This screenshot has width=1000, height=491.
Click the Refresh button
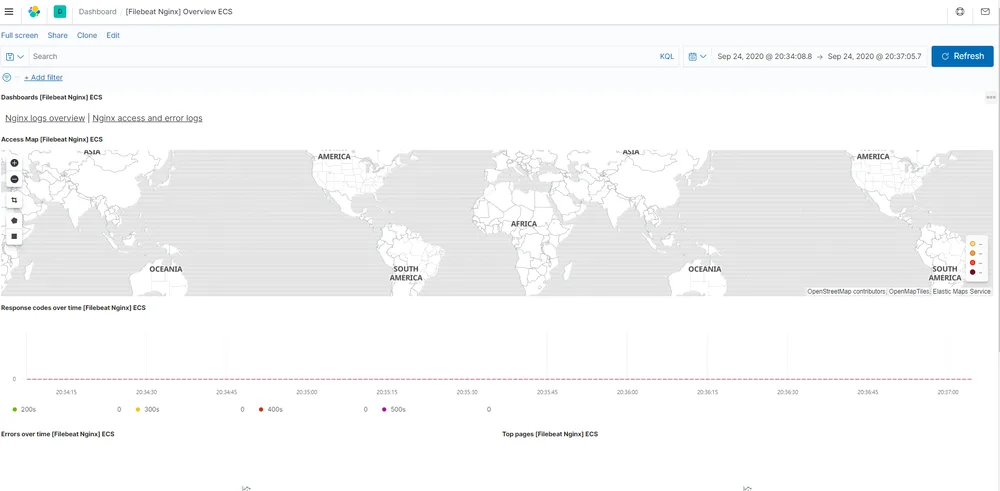[x=962, y=56]
